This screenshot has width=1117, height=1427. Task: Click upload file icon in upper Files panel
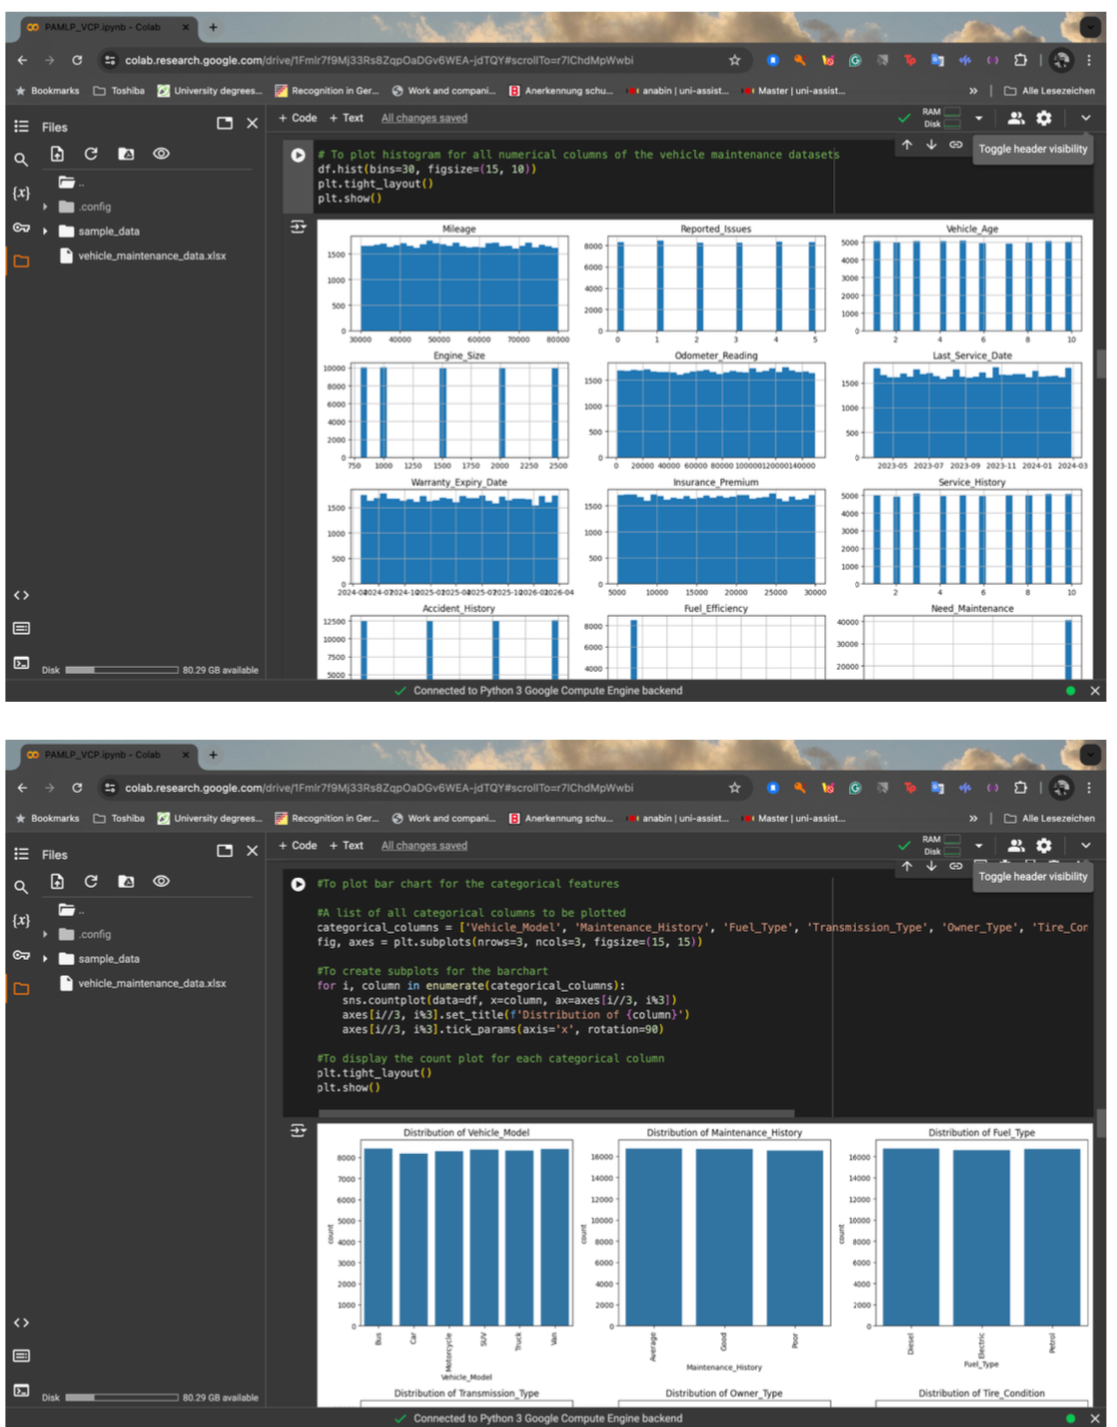(x=57, y=154)
